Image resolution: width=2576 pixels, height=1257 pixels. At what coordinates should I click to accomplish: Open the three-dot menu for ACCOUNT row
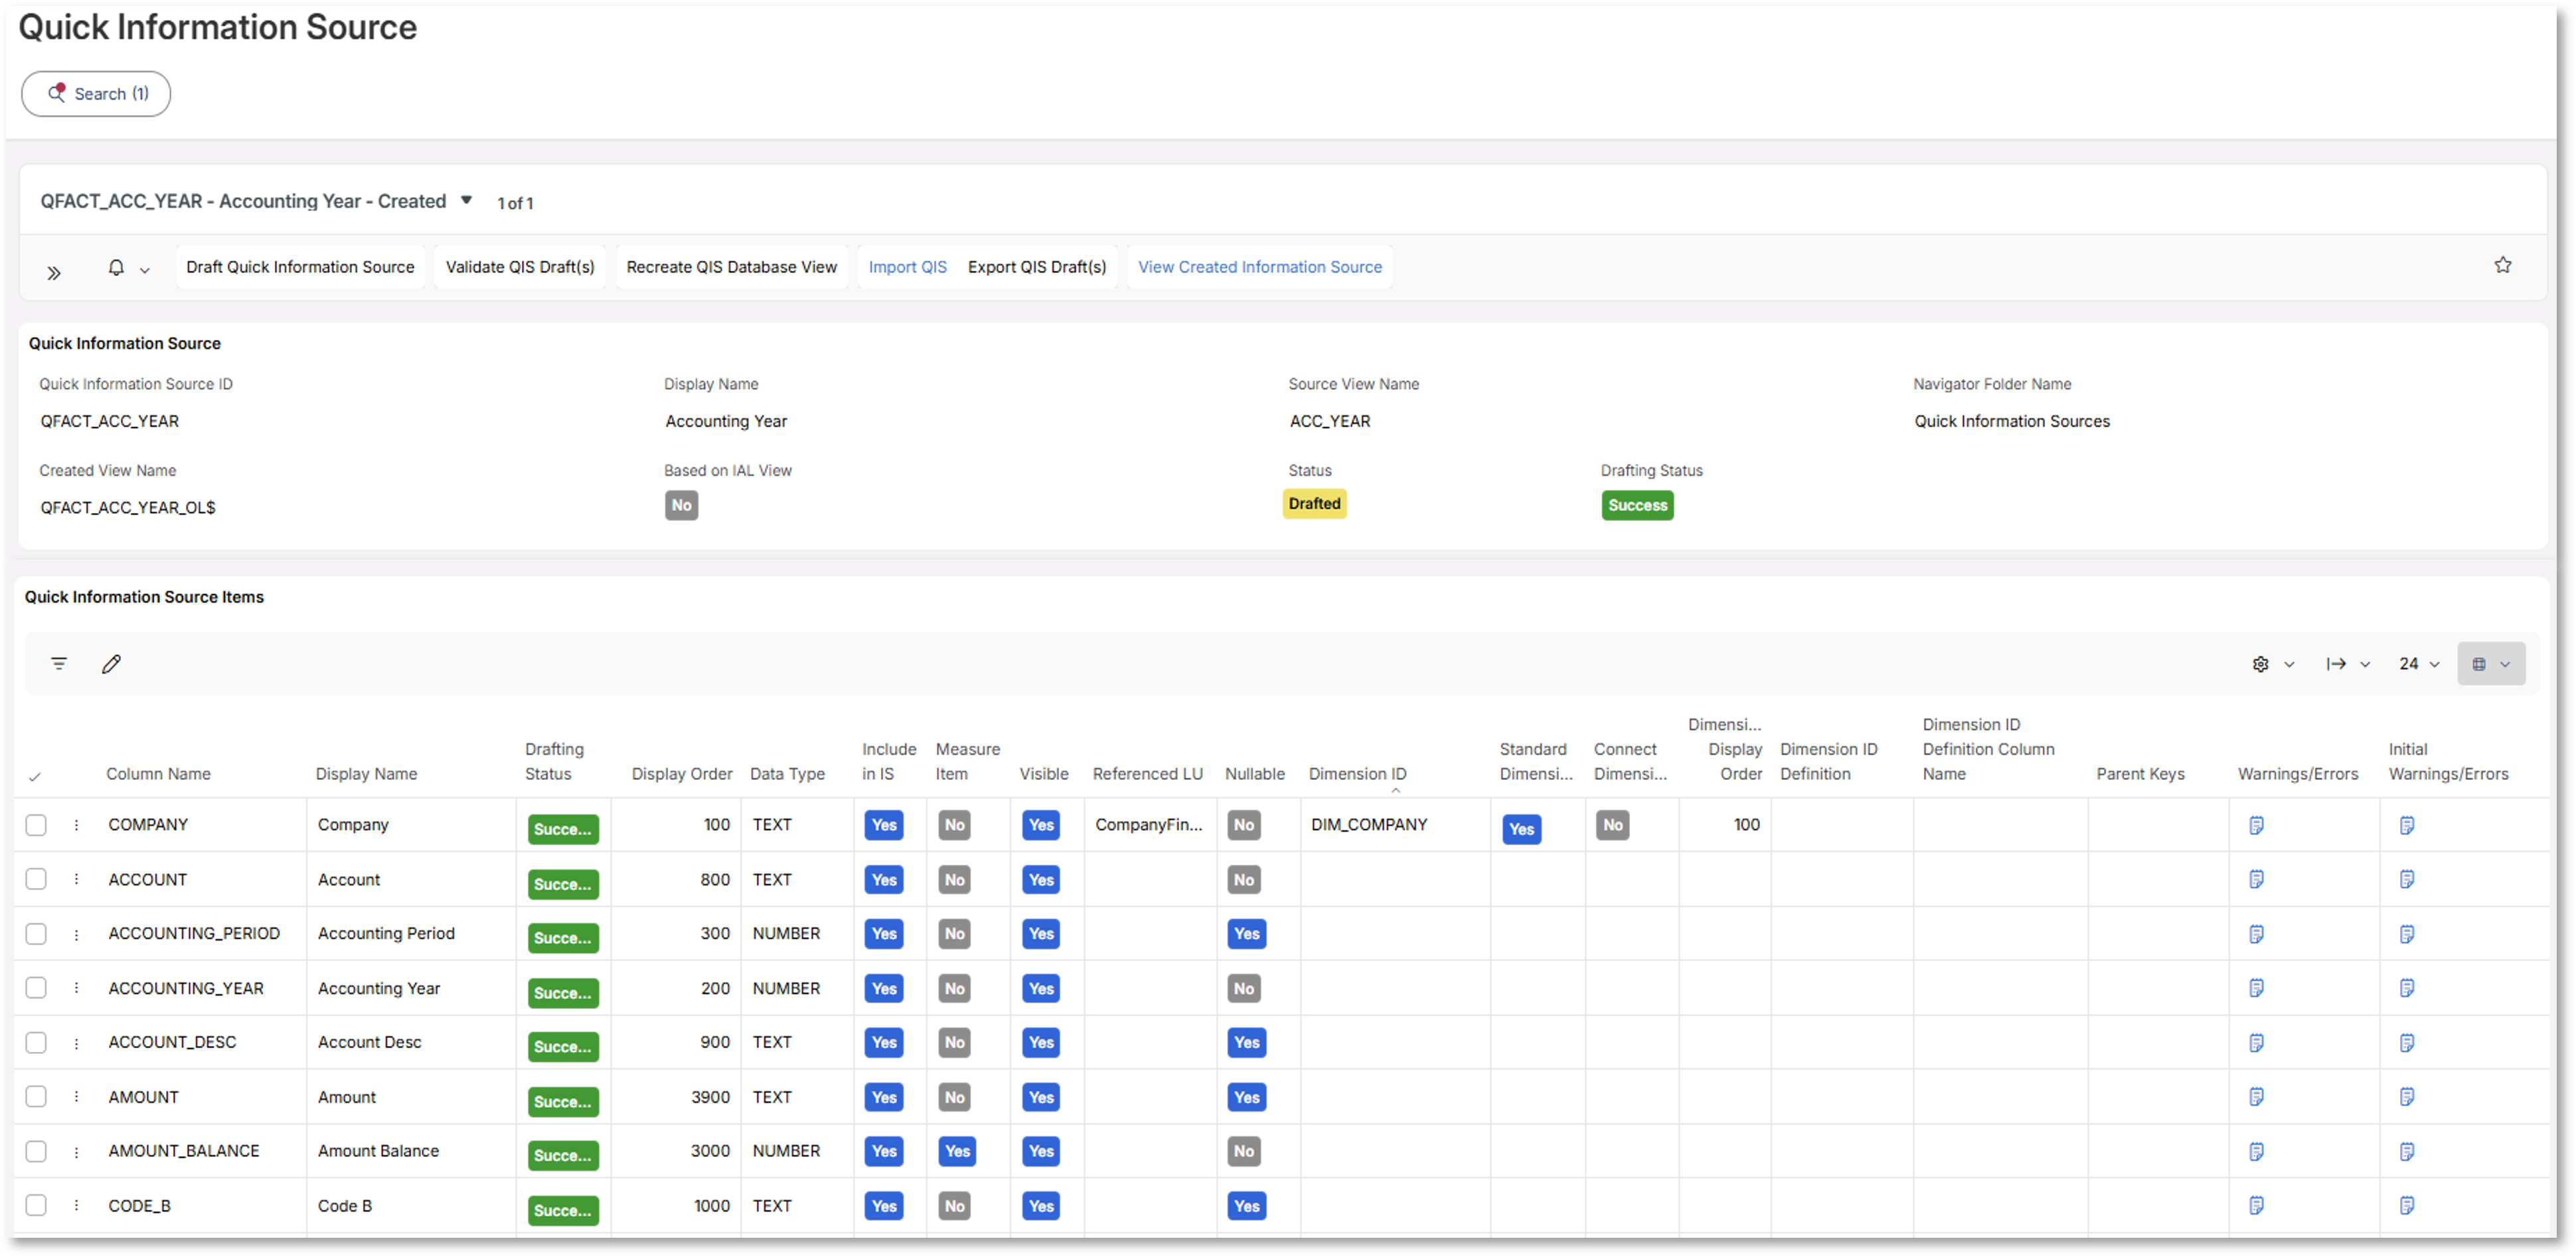tap(76, 879)
